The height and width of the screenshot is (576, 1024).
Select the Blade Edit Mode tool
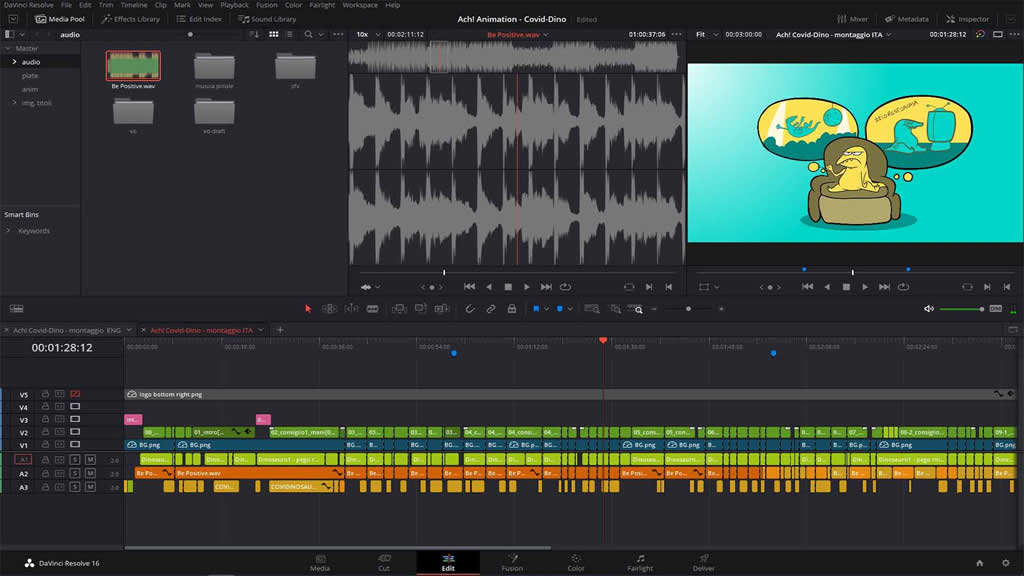tap(372, 309)
